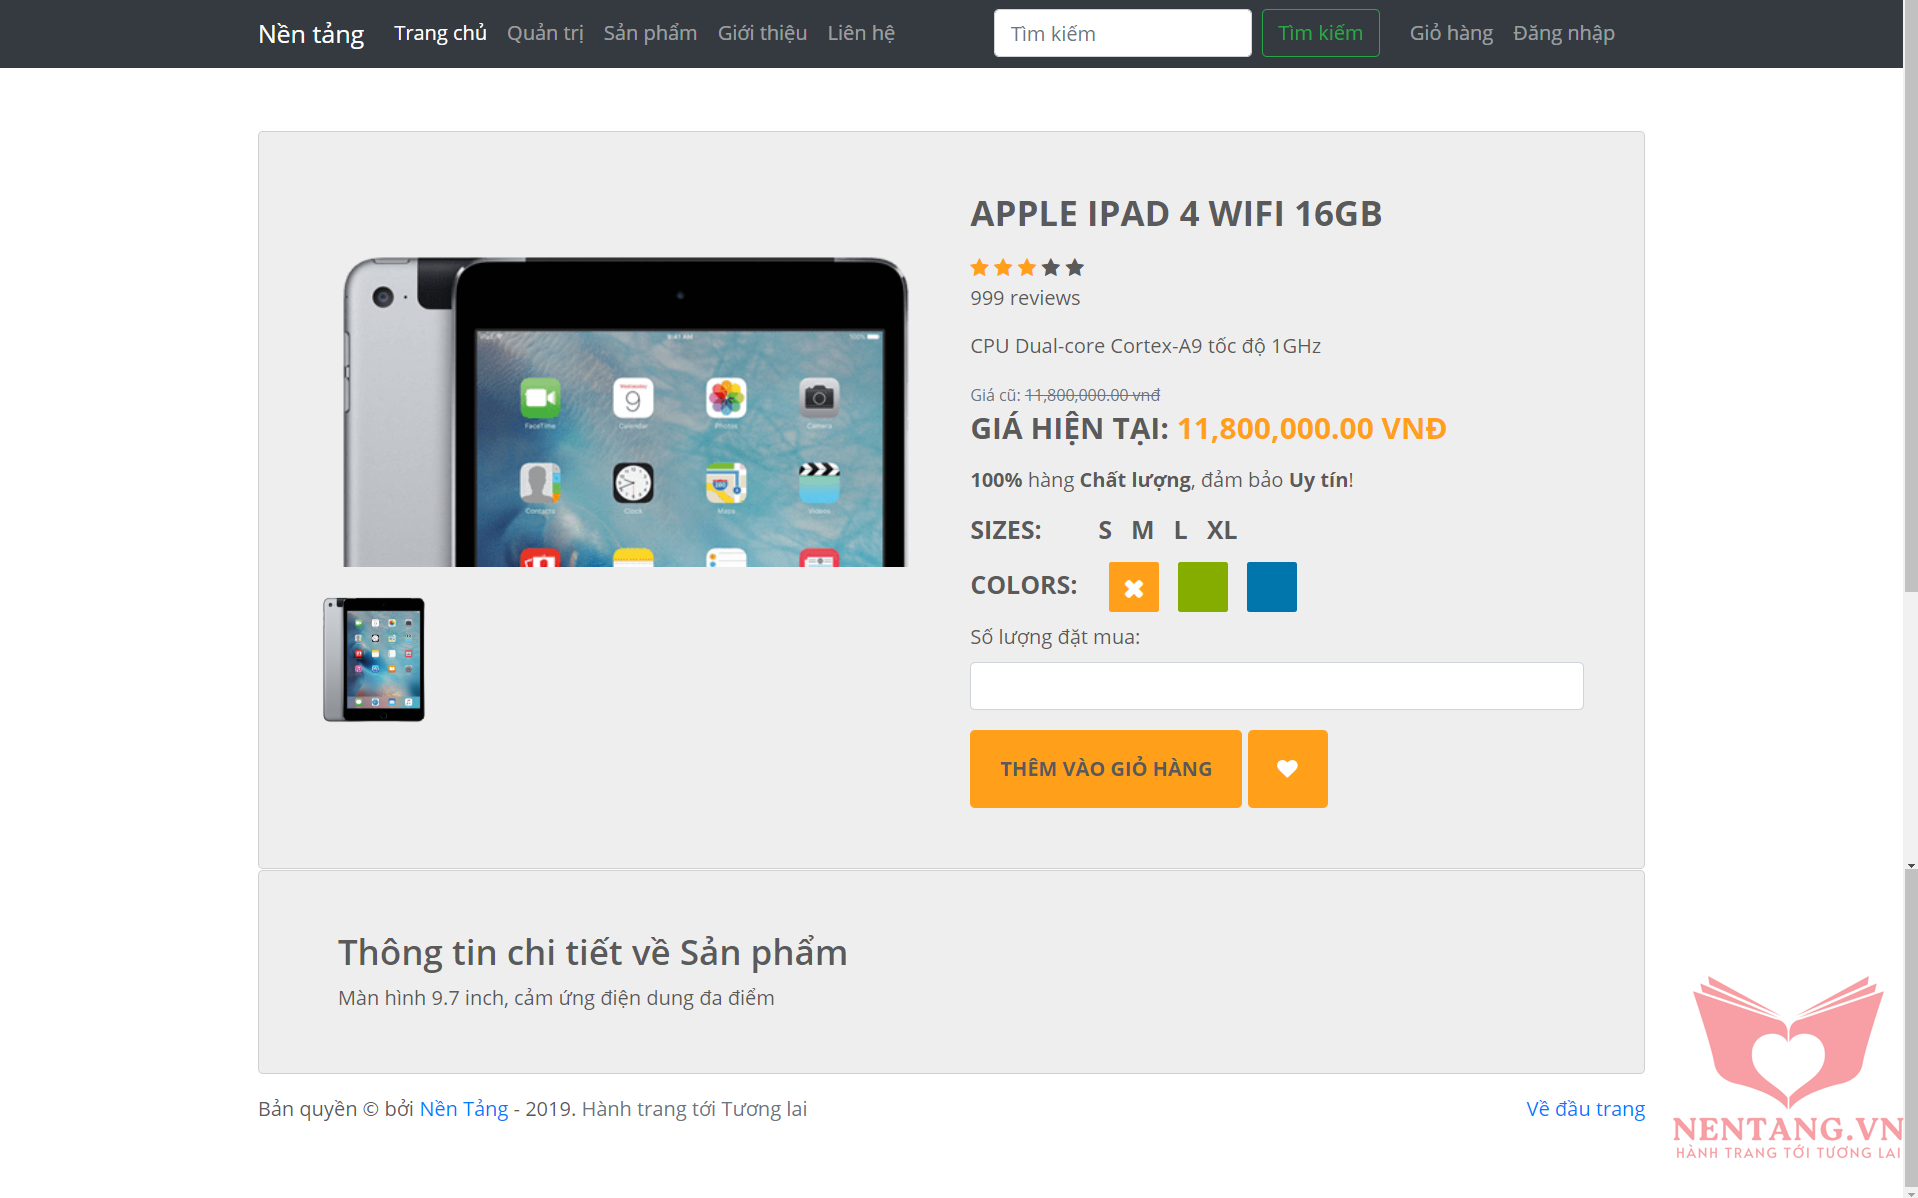Screen dimensions: 1918x1198
Task: Go to Quản trị page
Action: 545,33
